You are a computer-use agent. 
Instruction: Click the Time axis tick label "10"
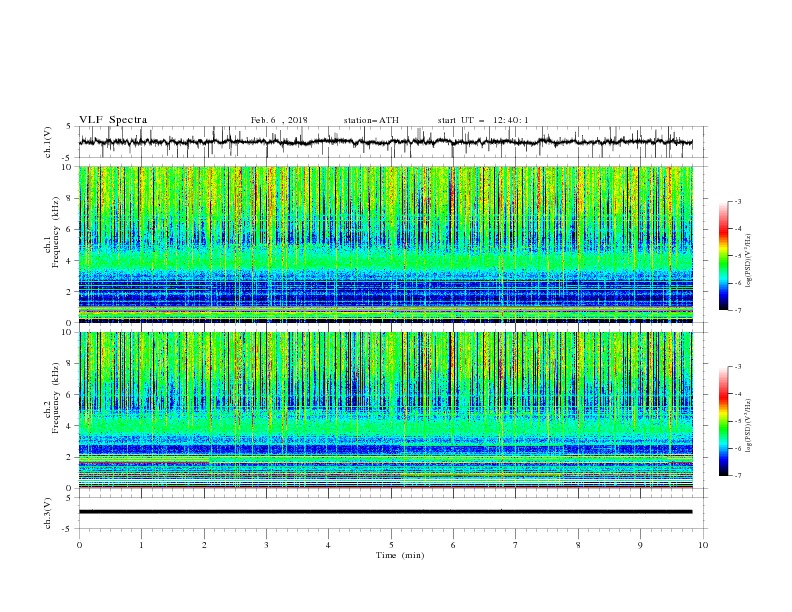pos(703,545)
